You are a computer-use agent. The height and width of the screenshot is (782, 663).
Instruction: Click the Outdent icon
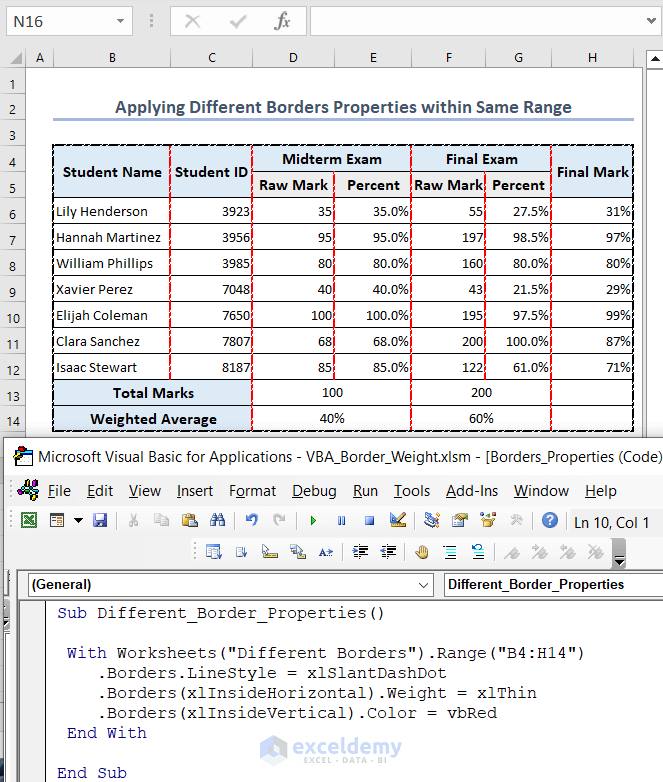(x=388, y=552)
